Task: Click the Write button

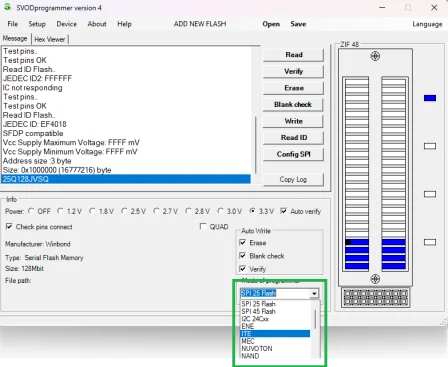Action: [293, 121]
